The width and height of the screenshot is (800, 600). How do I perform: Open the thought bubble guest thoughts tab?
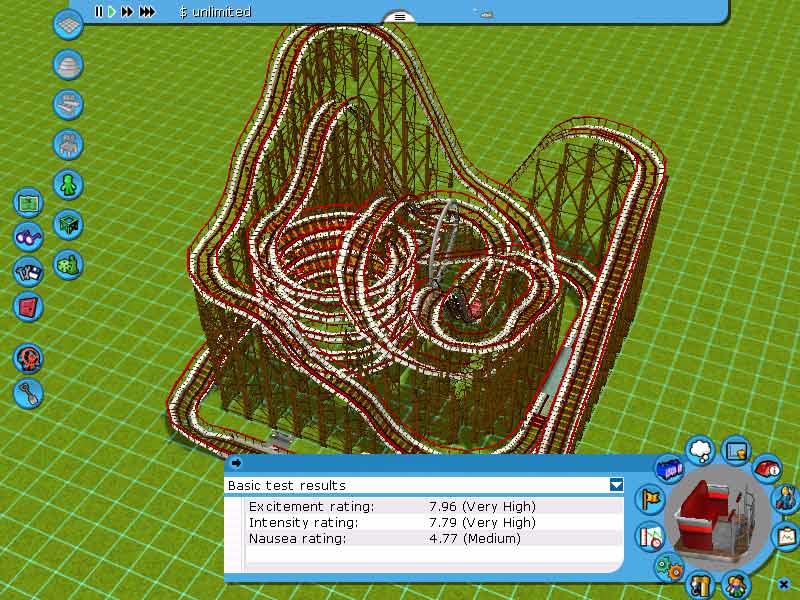(701, 451)
